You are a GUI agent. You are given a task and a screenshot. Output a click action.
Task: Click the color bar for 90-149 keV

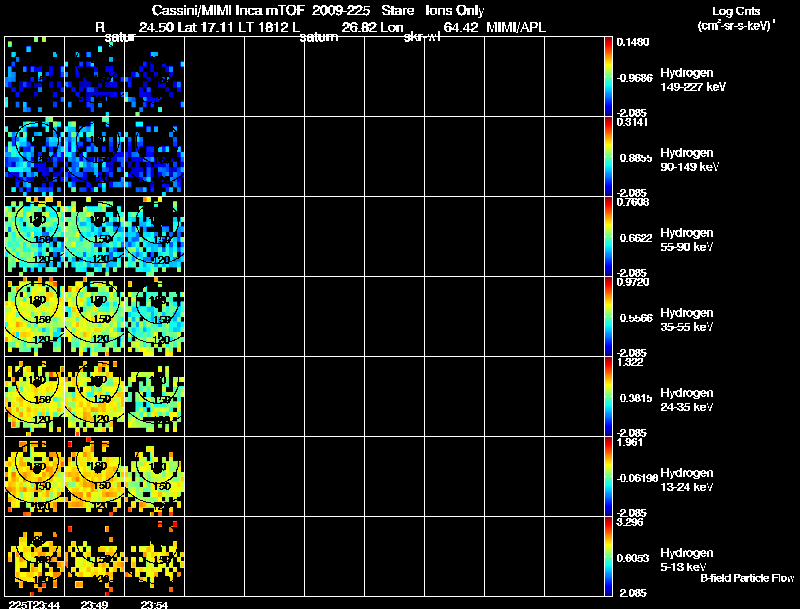click(x=608, y=157)
